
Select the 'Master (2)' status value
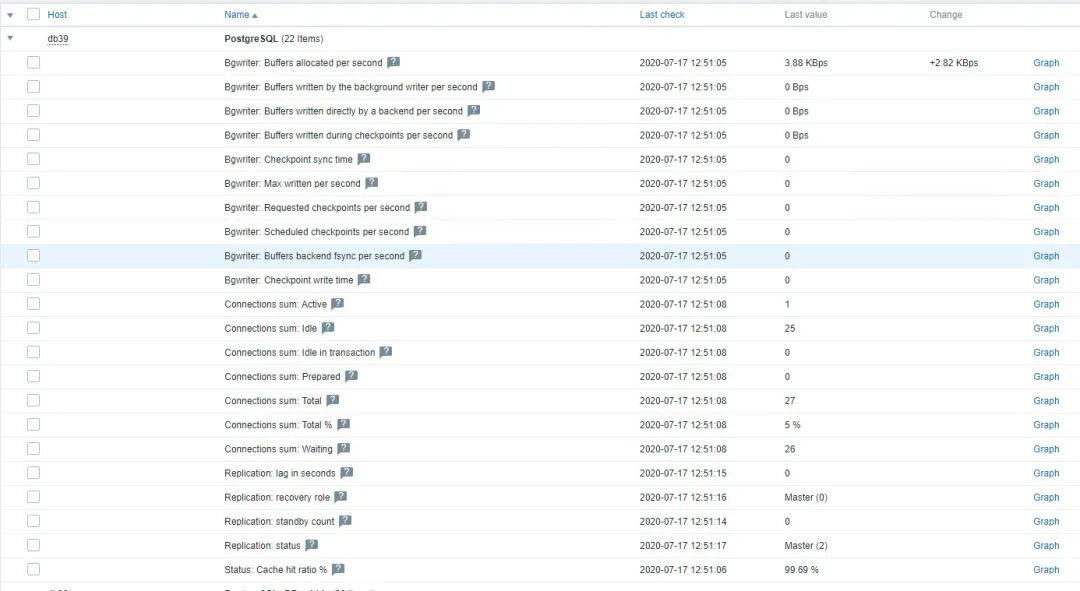pyautogui.click(x=806, y=545)
